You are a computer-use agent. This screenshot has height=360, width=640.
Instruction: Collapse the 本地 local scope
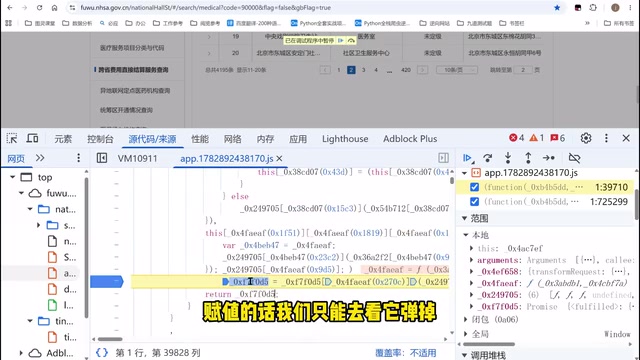coord(466,235)
